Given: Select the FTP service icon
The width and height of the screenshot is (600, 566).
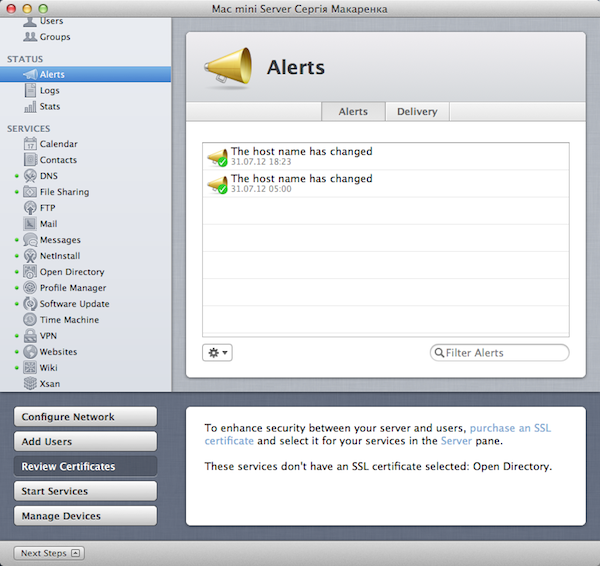Looking at the screenshot, I should pos(30,208).
